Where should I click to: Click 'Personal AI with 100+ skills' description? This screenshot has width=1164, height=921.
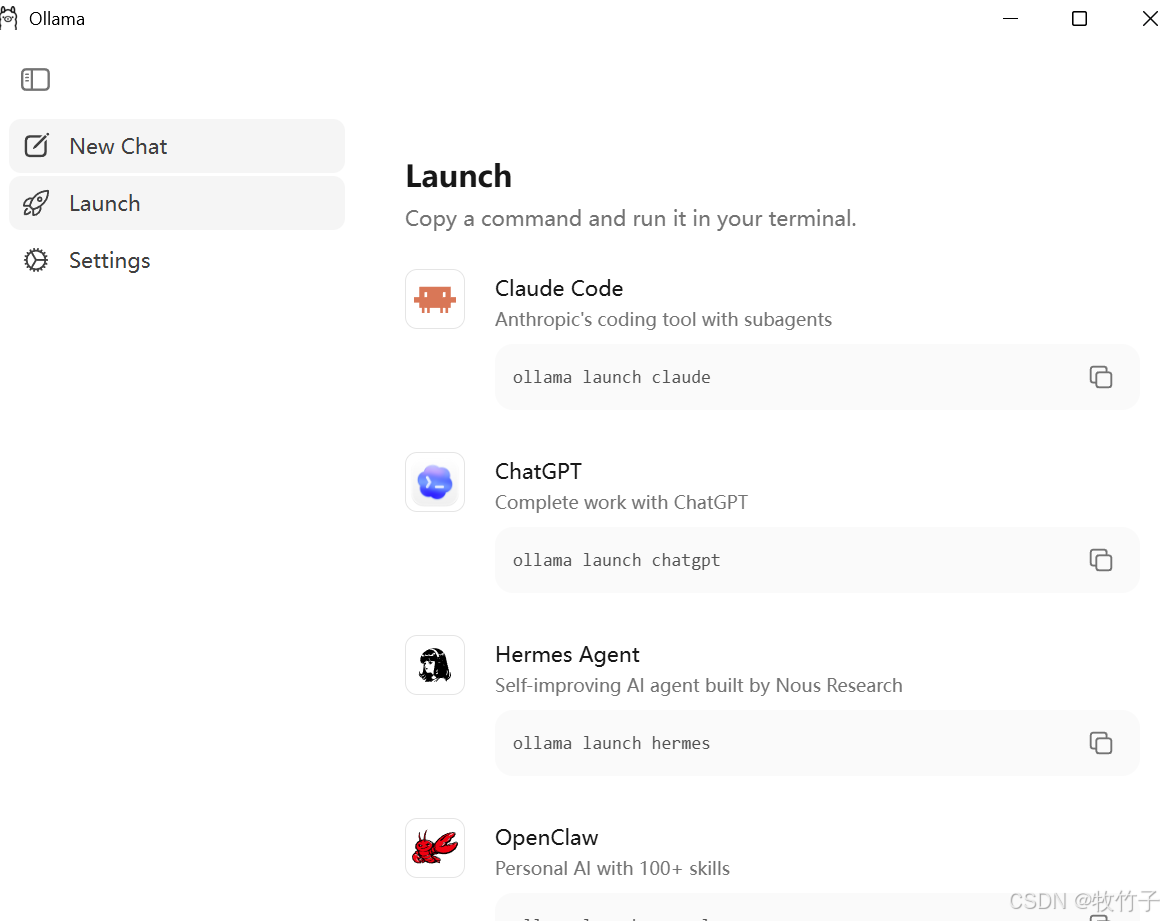tap(612, 868)
